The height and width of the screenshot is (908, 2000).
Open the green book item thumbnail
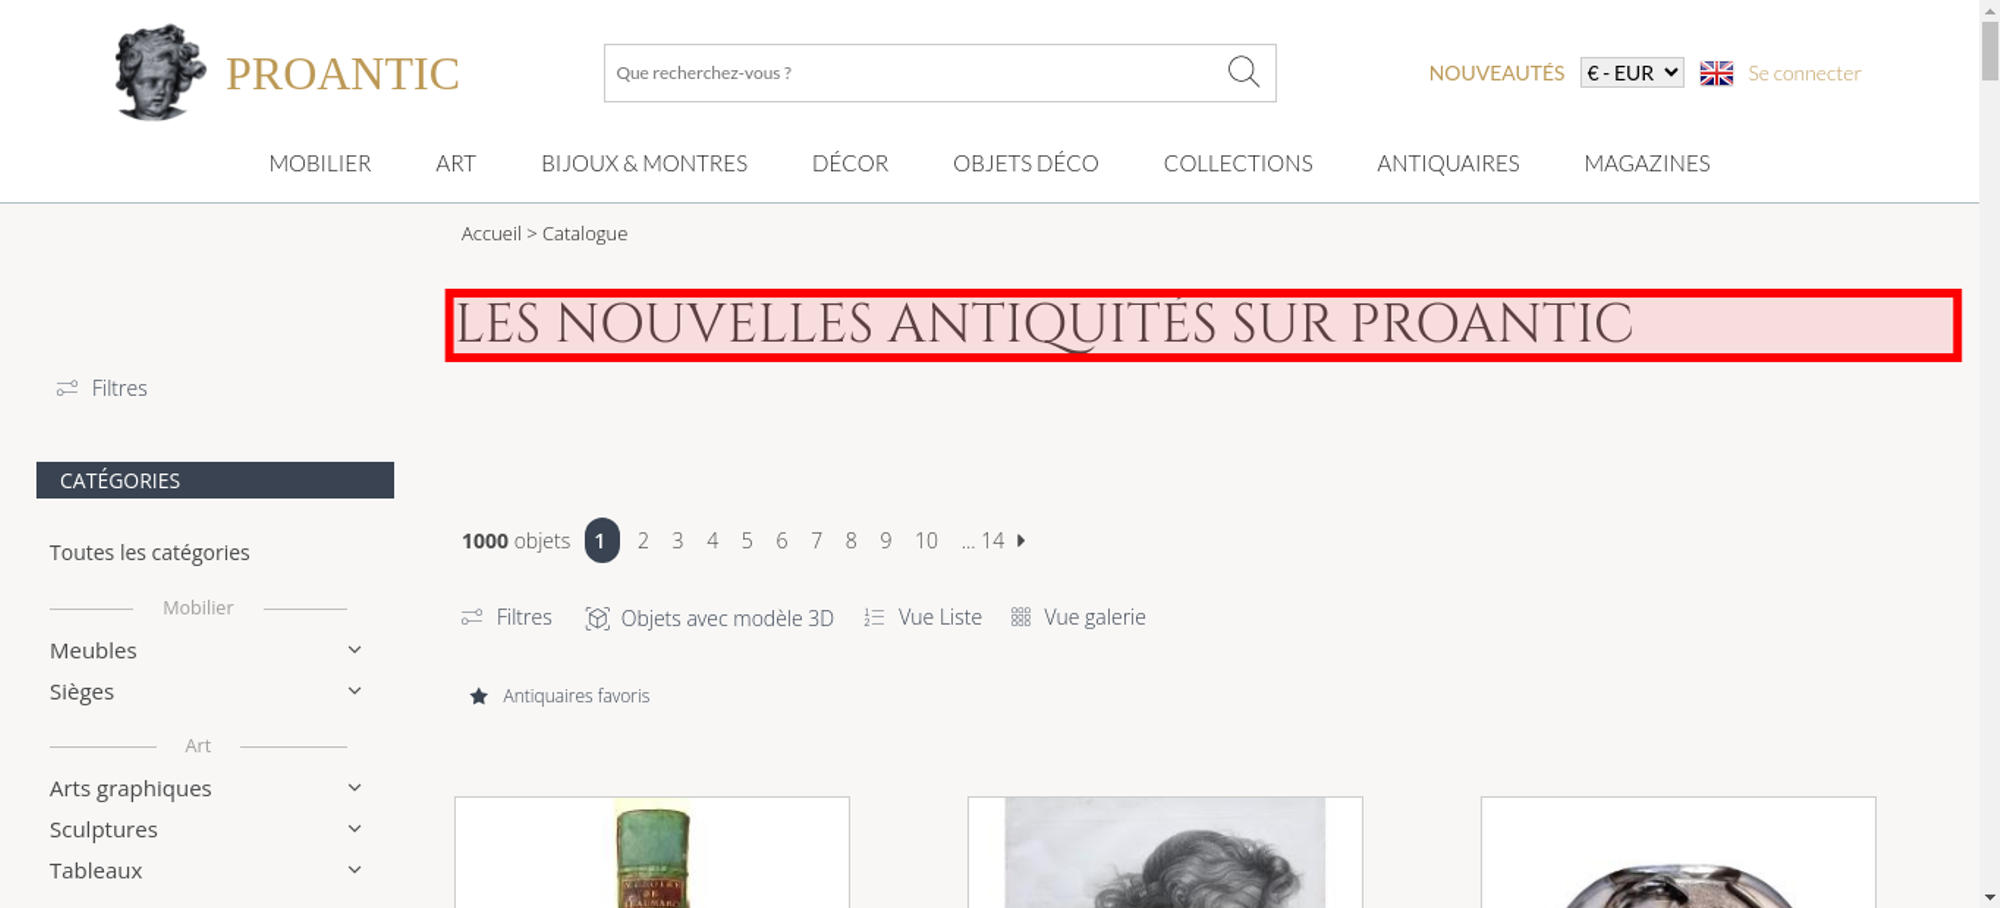(x=652, y=853)
